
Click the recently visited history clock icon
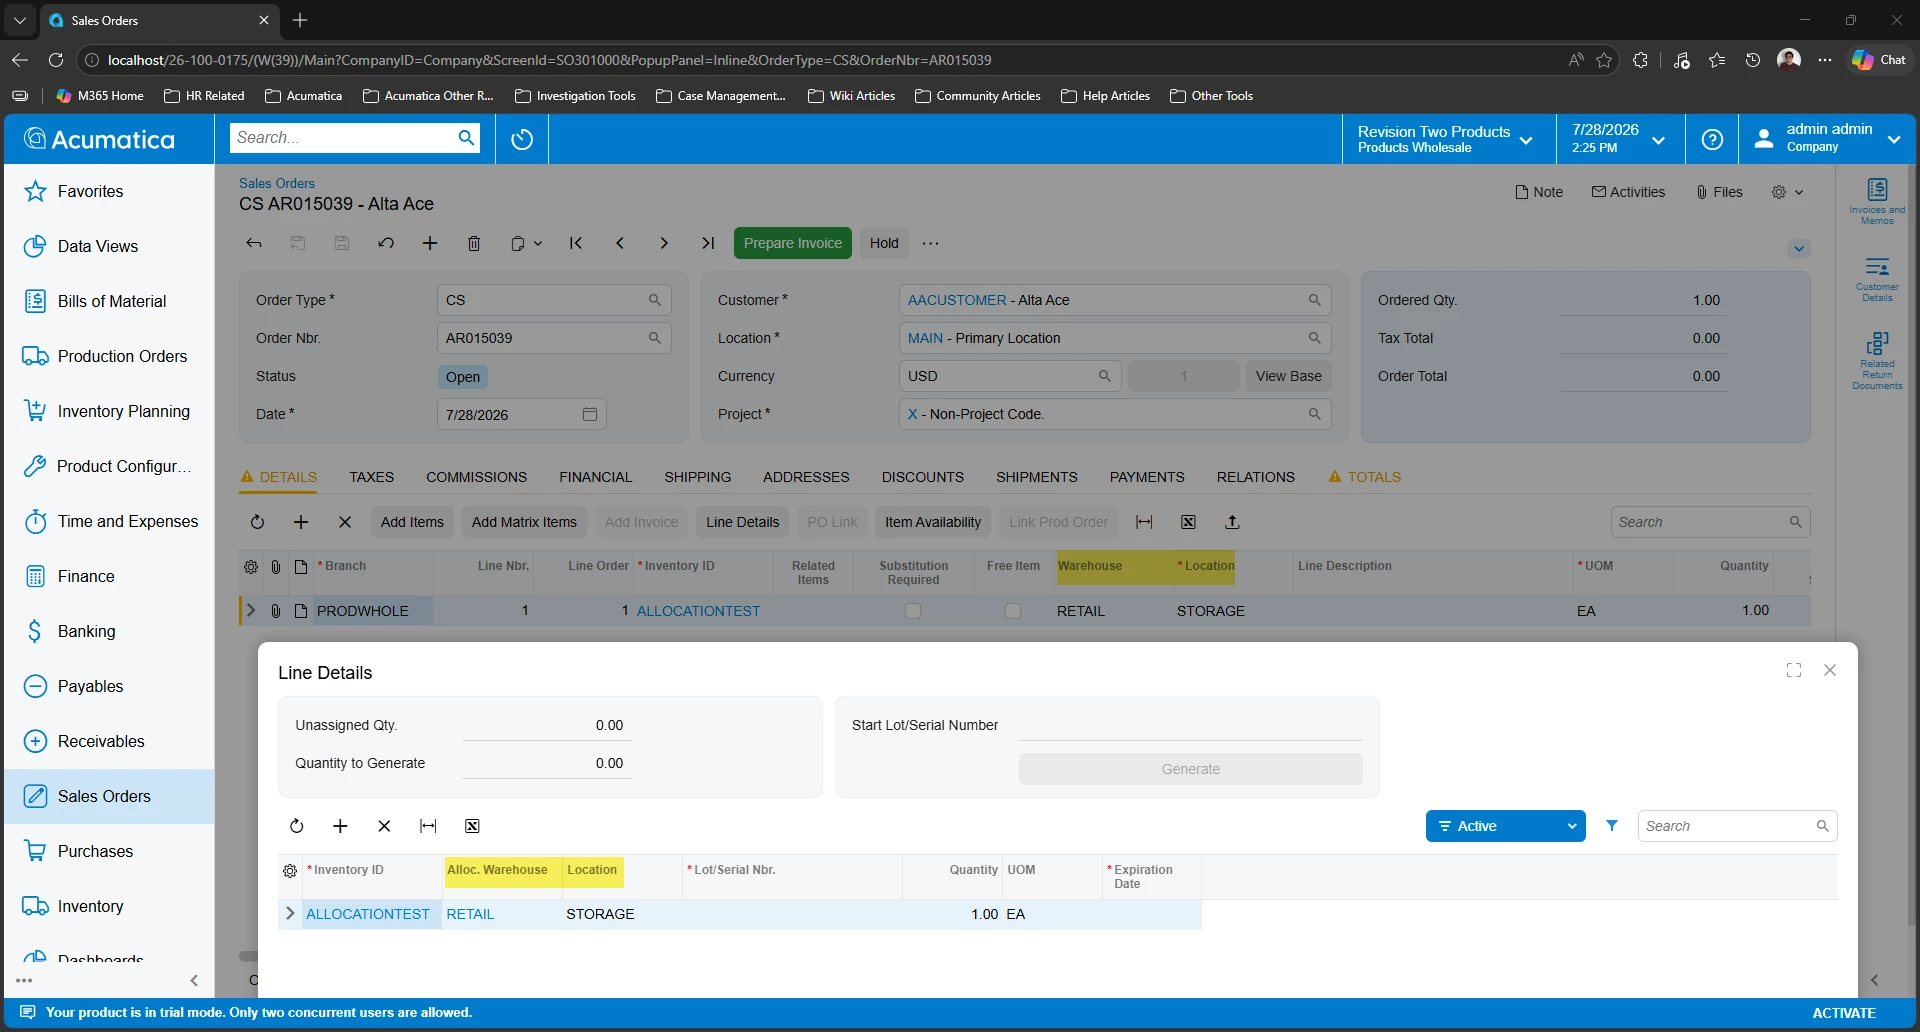[522, 139]
